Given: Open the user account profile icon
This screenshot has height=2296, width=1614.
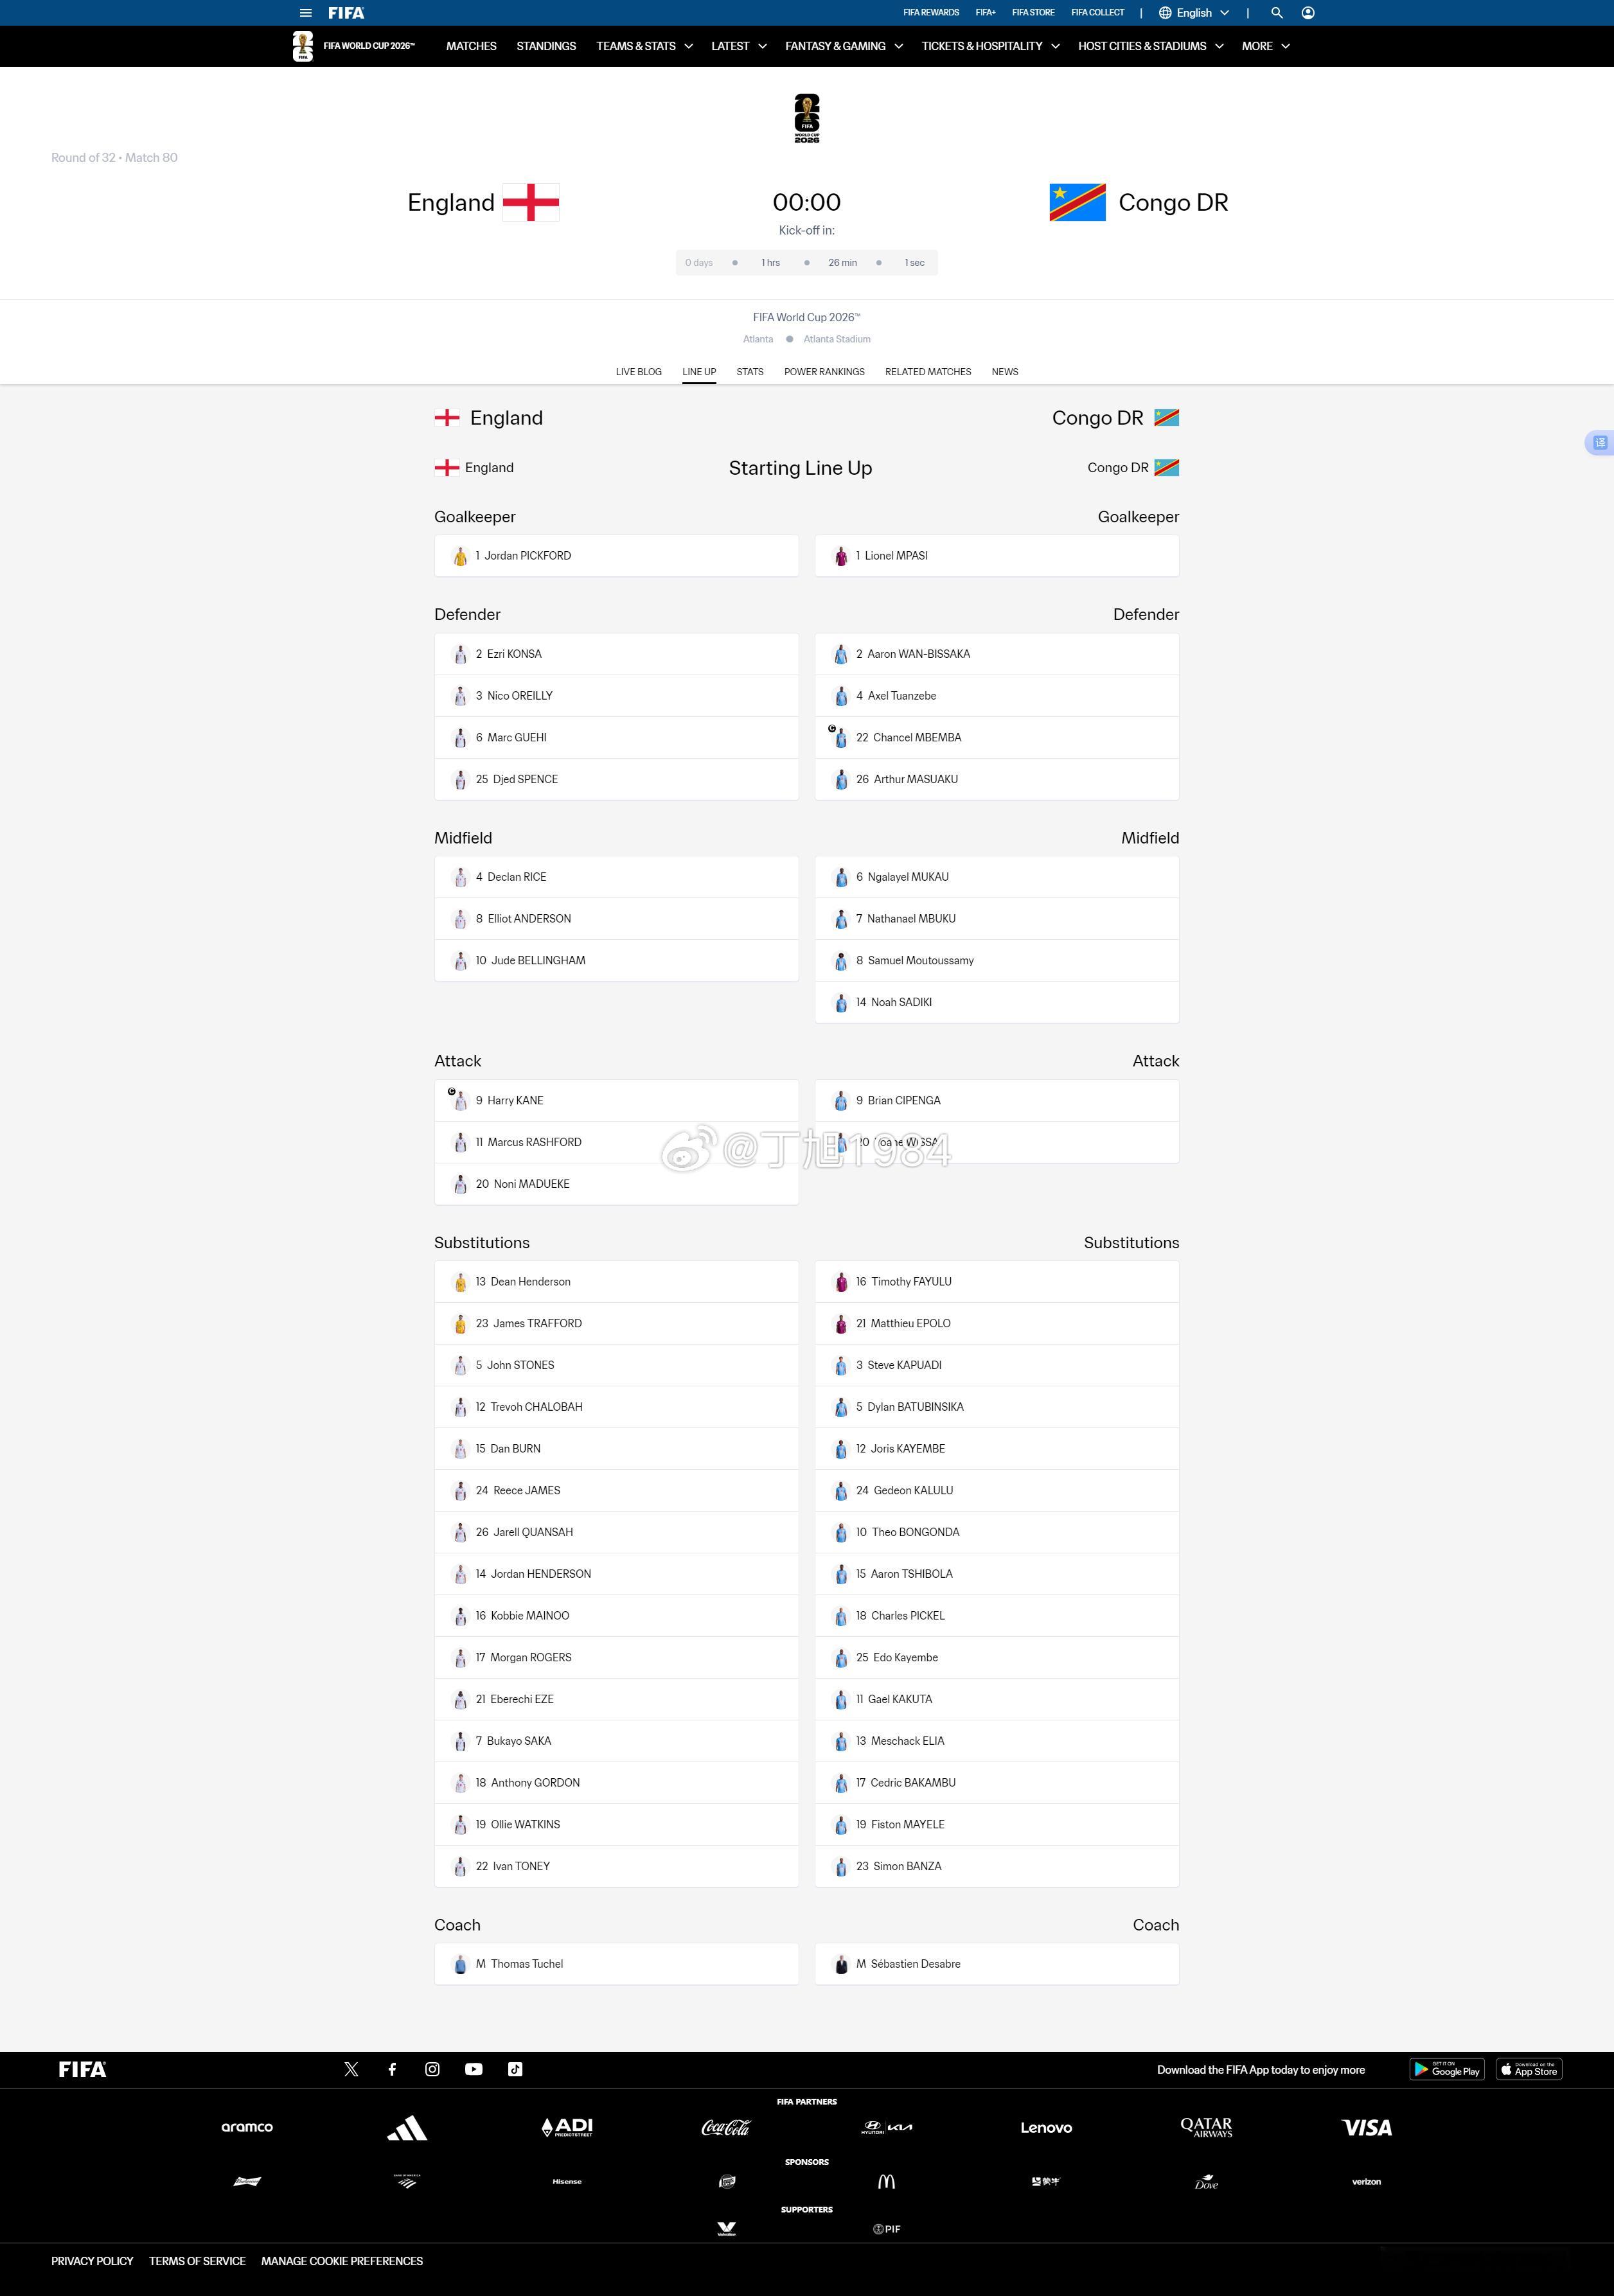Looking at the screenshot, I should 1308,13.
